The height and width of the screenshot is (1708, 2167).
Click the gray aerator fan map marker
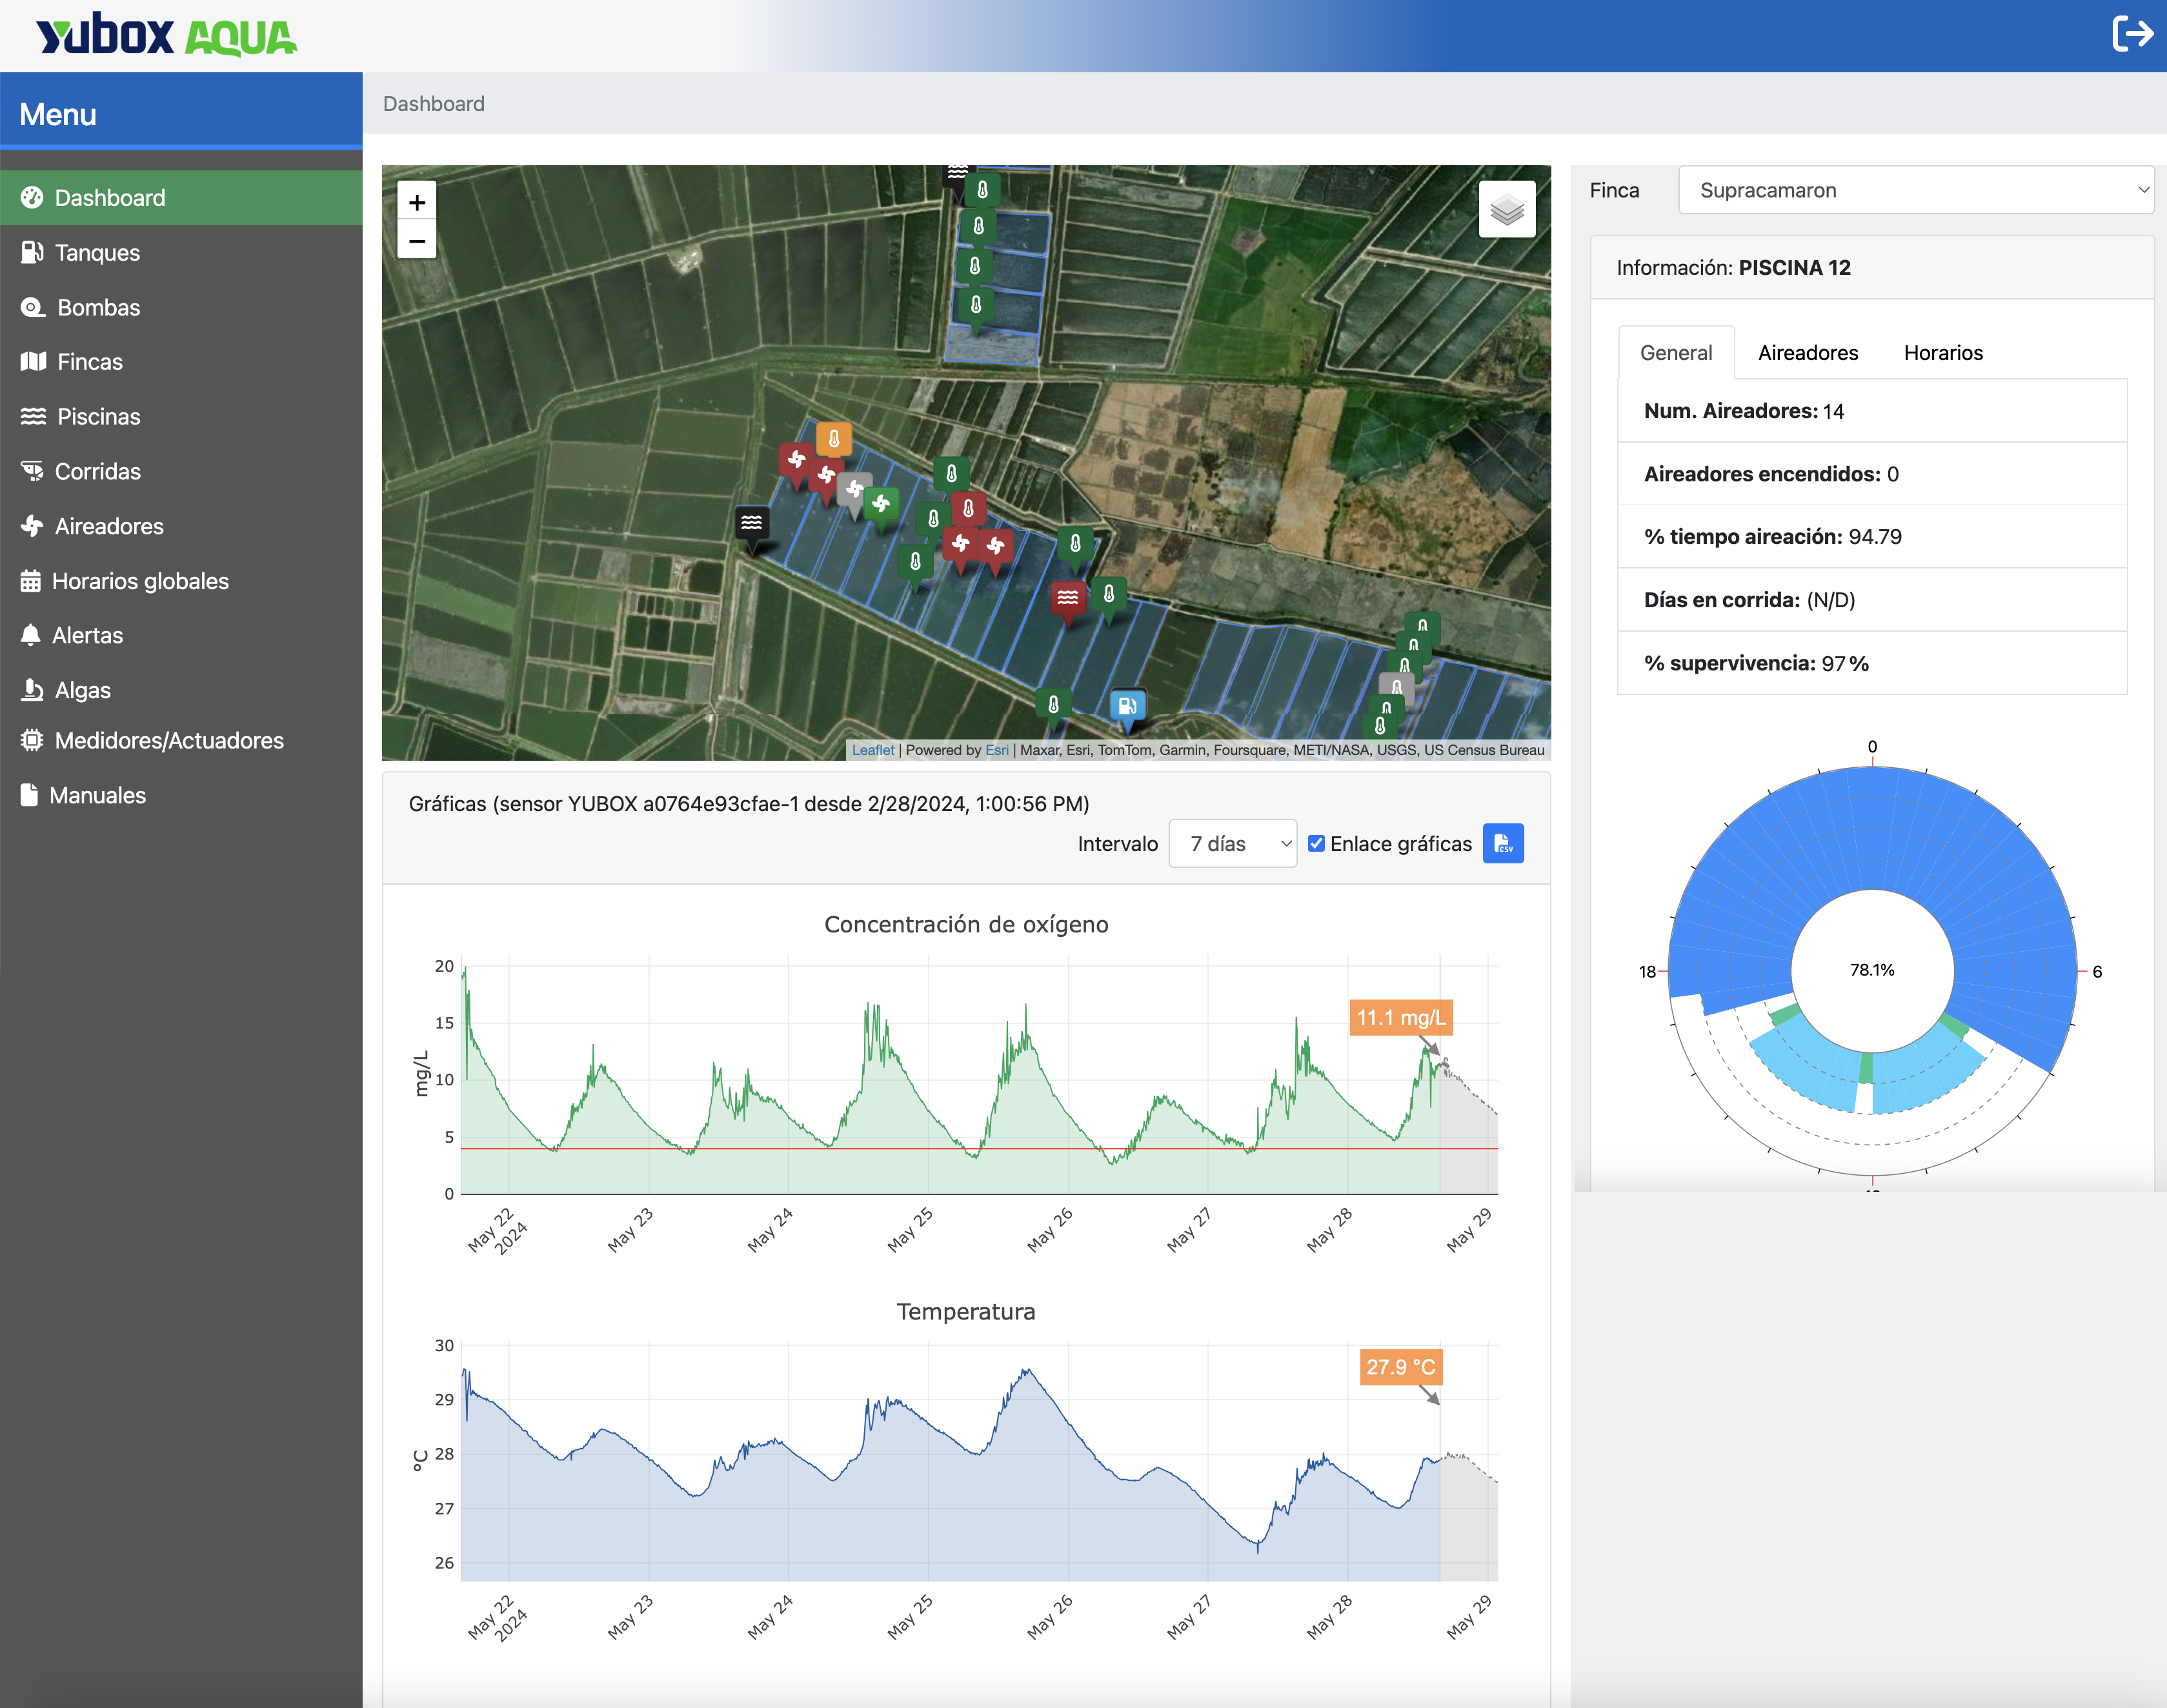click(854, 490)
